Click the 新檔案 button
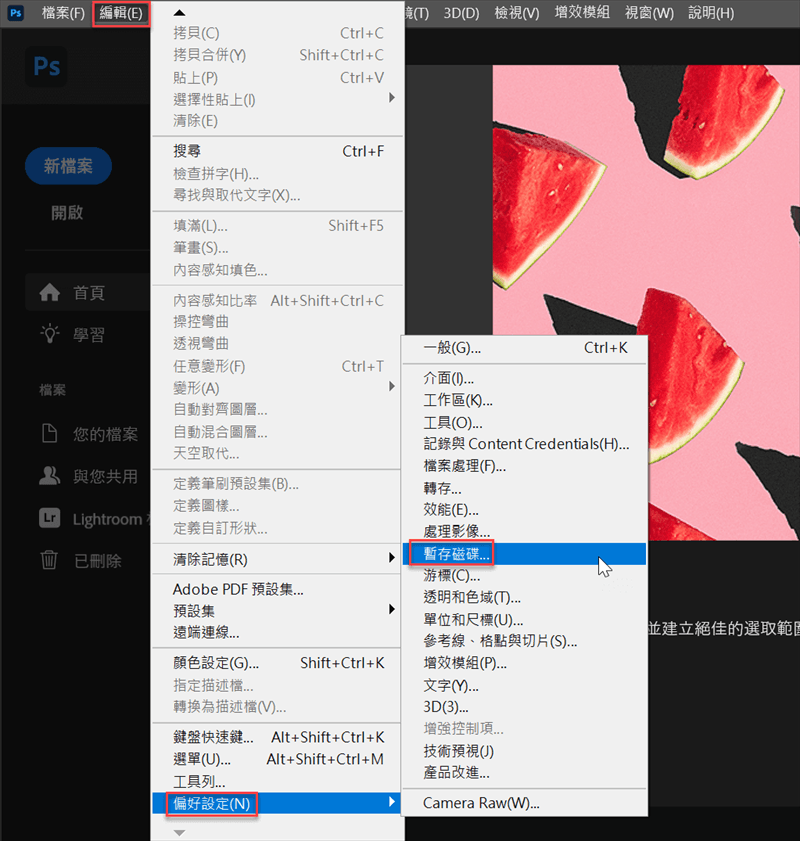The image size is (800, 841). pos(68,166)
